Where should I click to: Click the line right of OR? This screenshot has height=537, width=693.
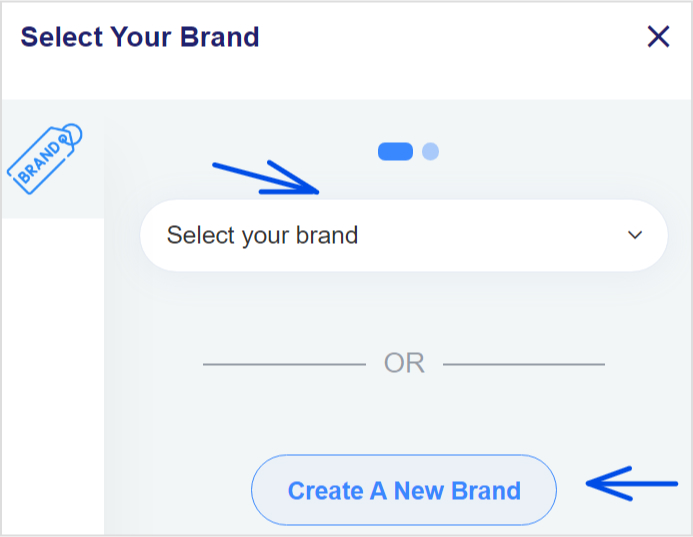click(524, 364)
